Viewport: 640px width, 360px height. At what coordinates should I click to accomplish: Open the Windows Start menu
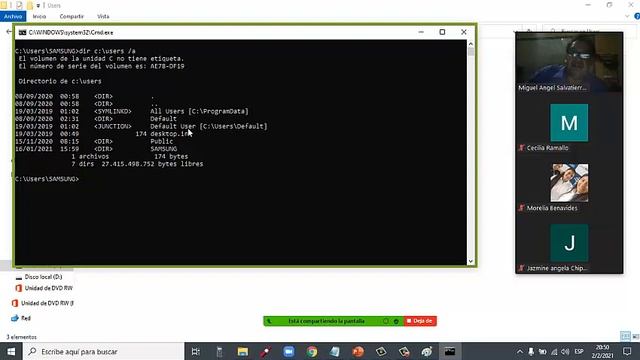pos(11,351)
